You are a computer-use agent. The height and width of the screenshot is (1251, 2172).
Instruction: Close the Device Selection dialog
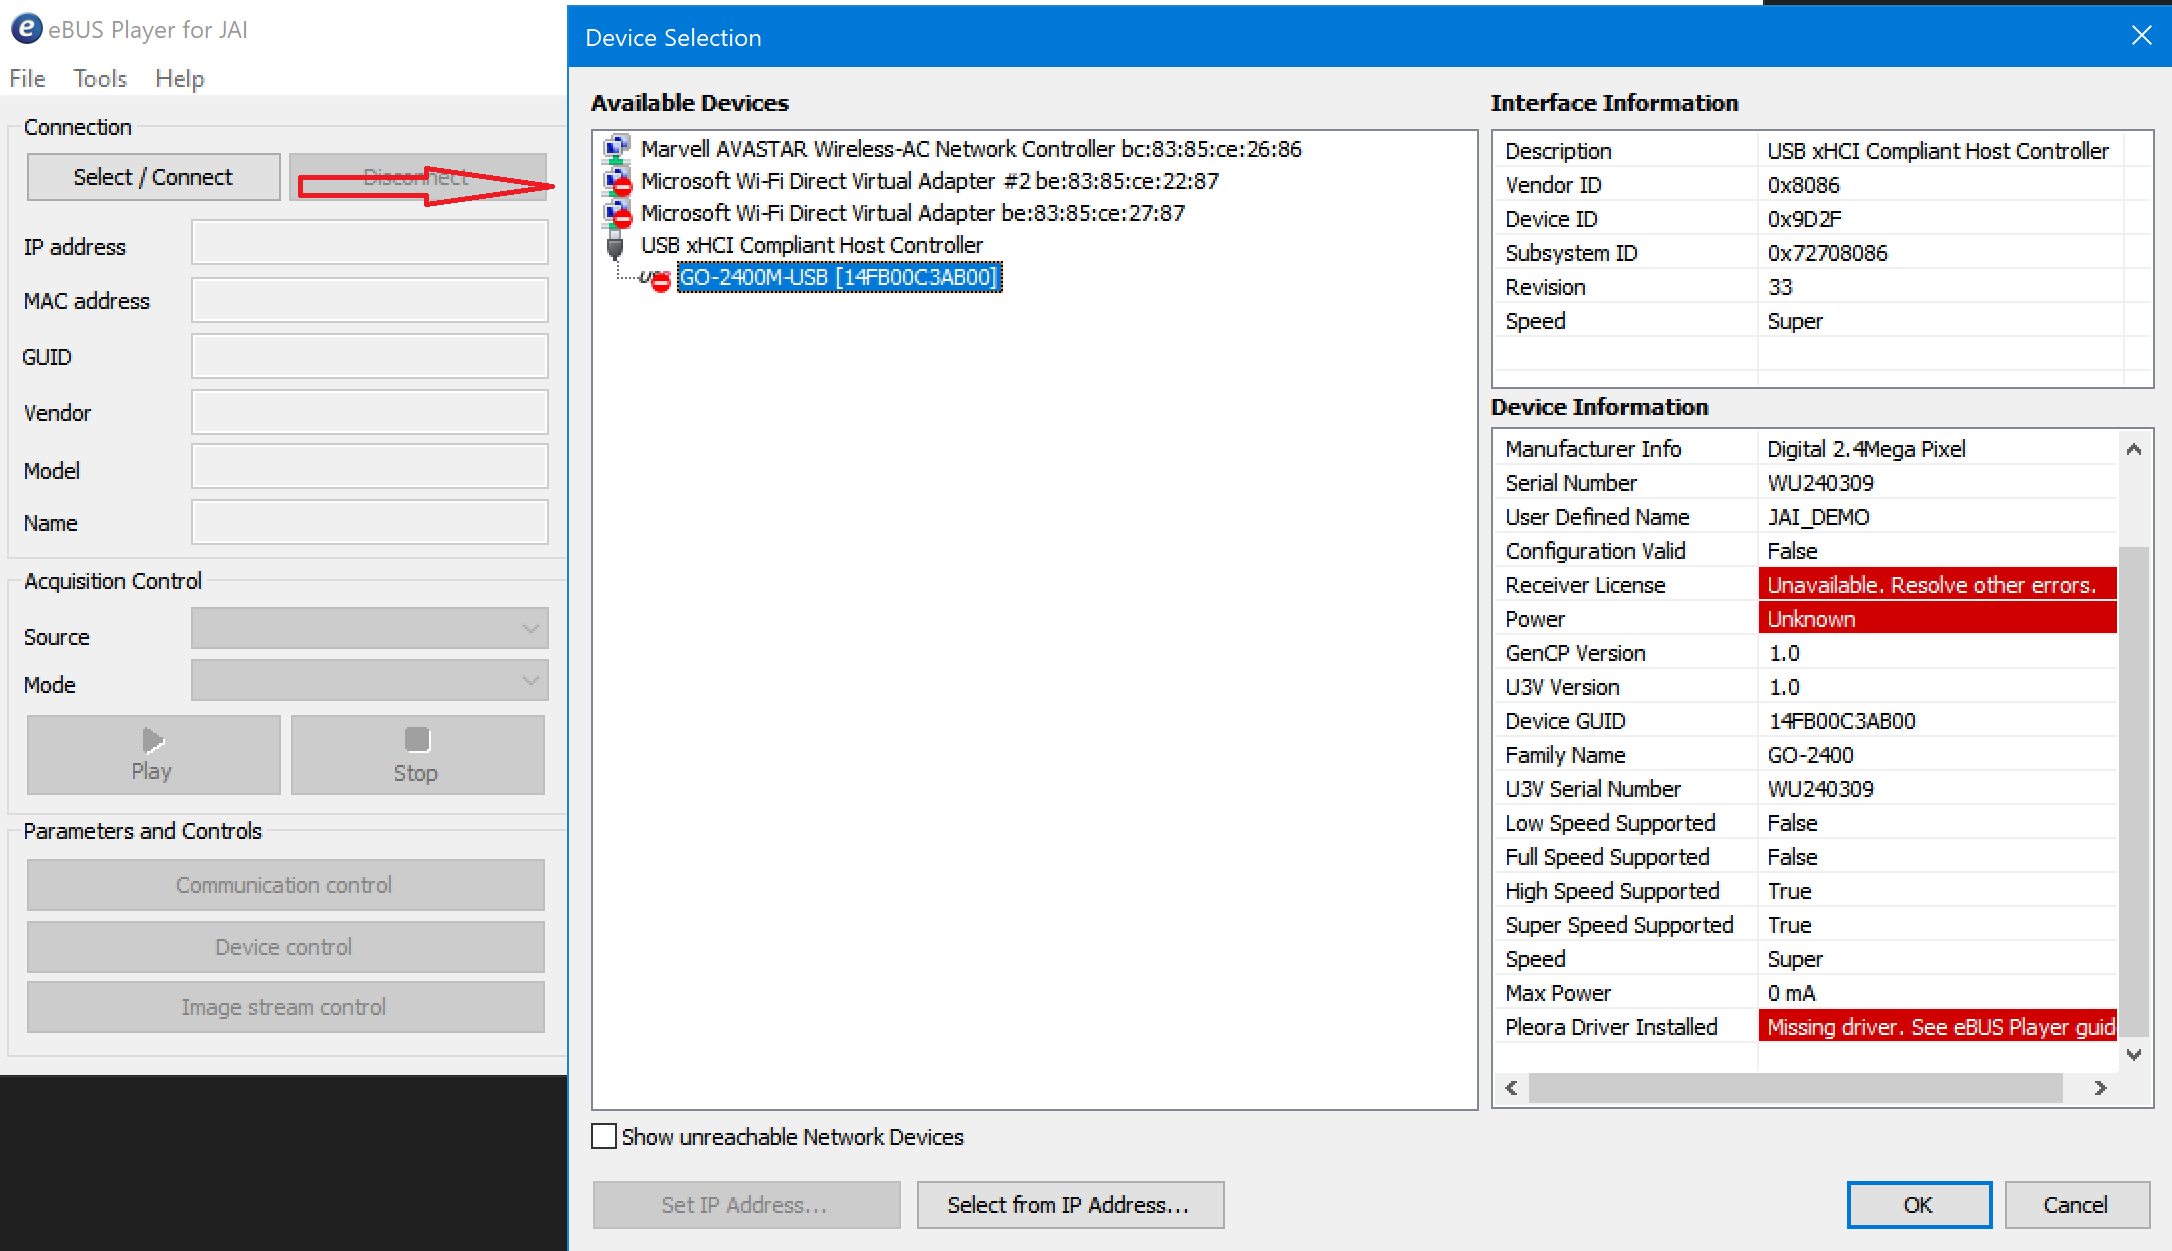point(2141,36)
